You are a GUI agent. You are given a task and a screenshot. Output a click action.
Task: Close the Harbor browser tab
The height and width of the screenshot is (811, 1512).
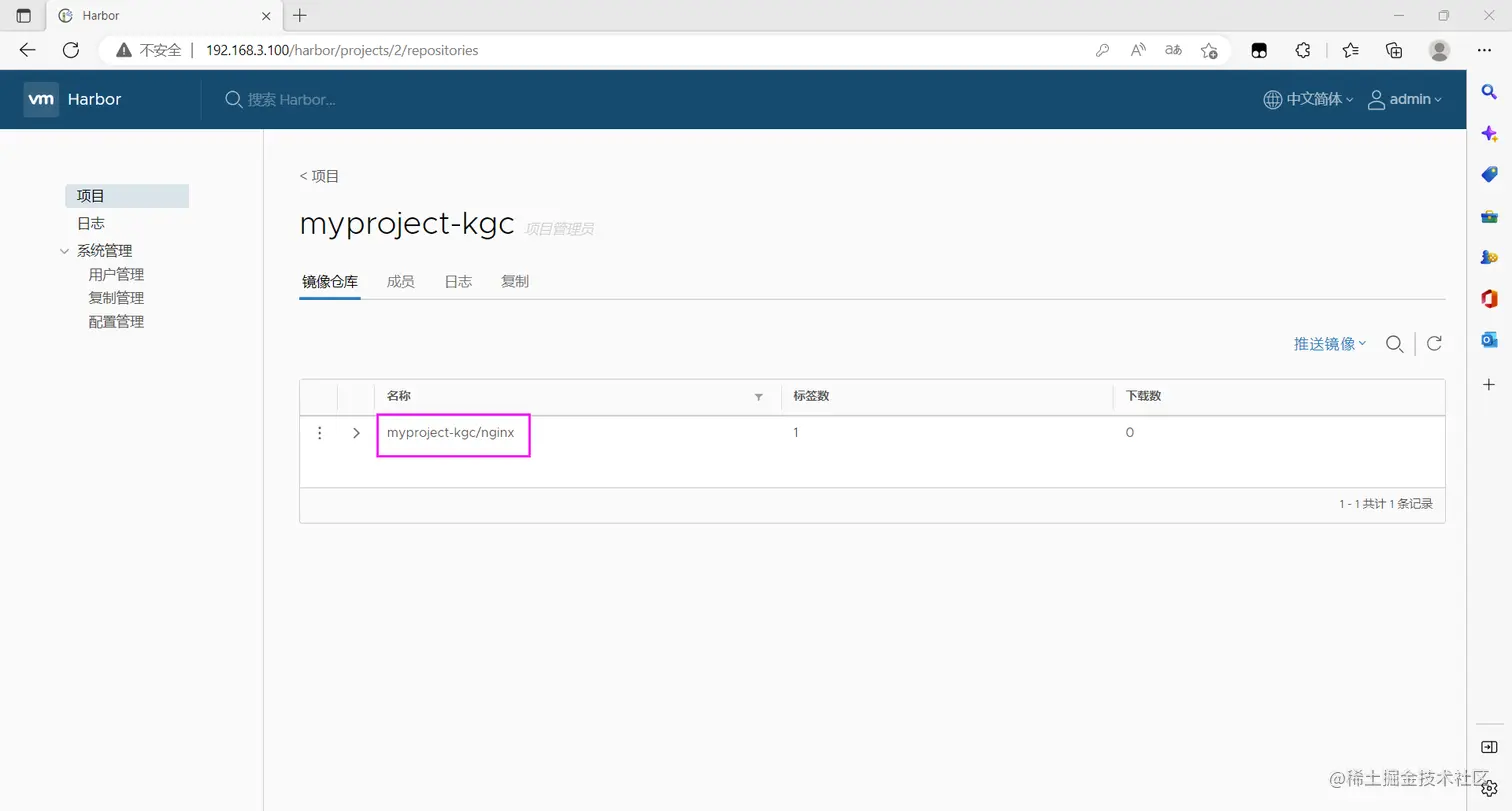tap(266, 16)
